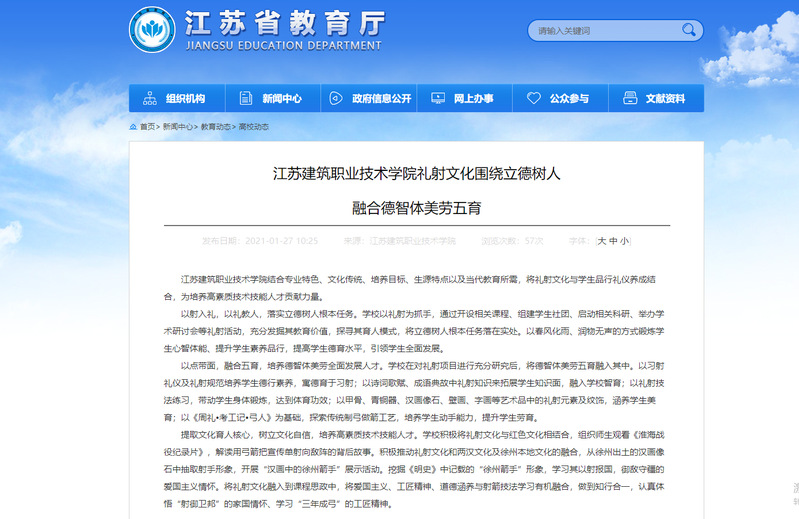Viewport: 799px width, 519px height.
Task: Set font size to medium (中)
Action: click(613, 241)
